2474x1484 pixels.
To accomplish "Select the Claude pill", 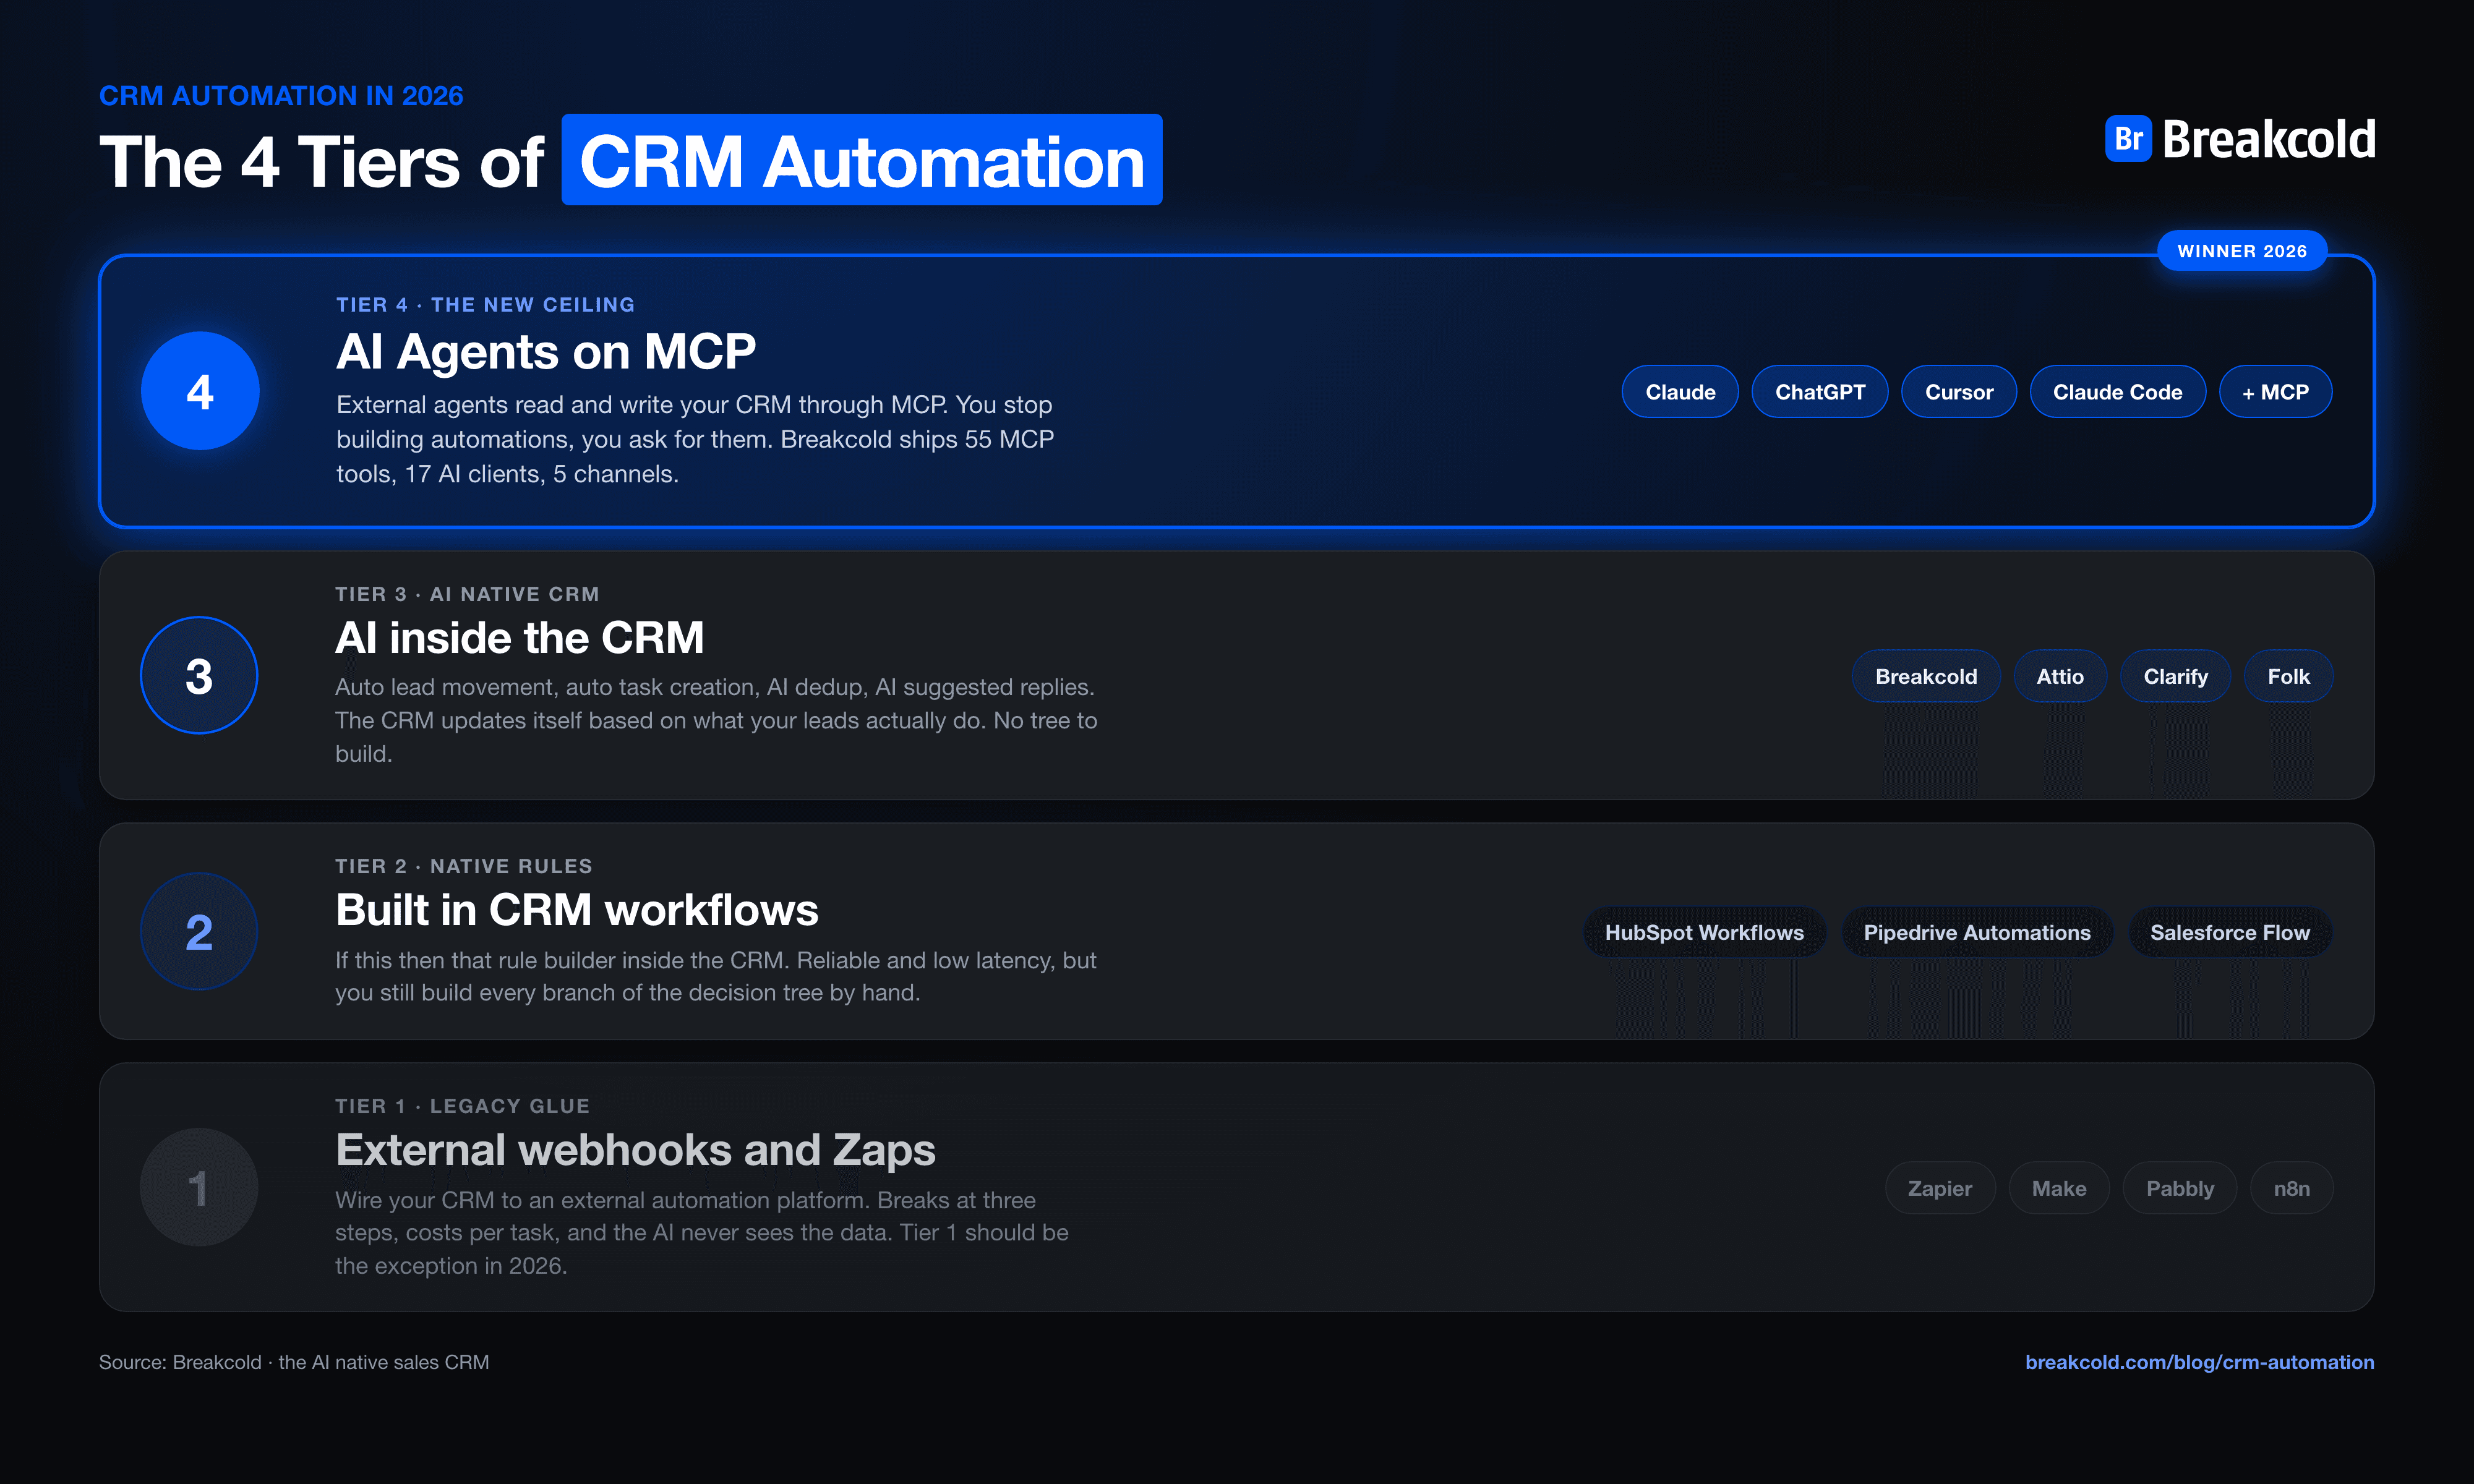I will click(x=1680, y=392).
